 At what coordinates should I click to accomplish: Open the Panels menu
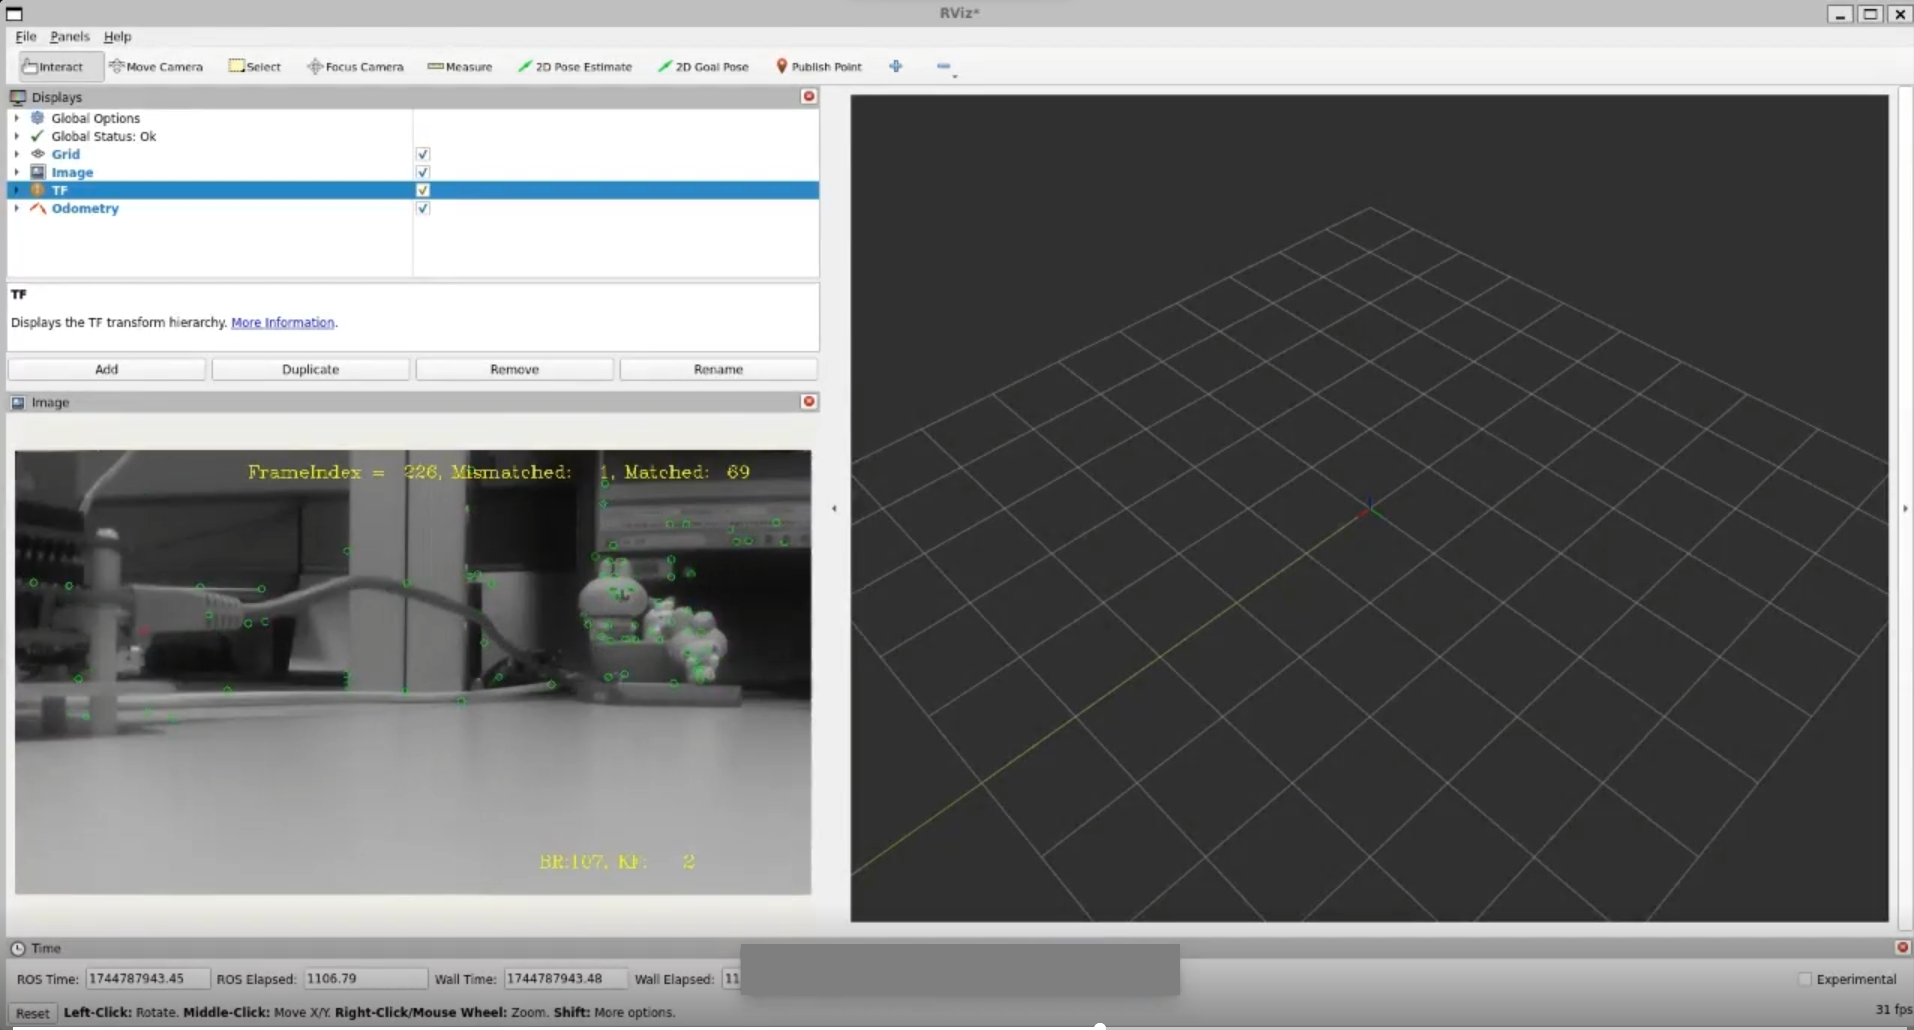[68, 36]
